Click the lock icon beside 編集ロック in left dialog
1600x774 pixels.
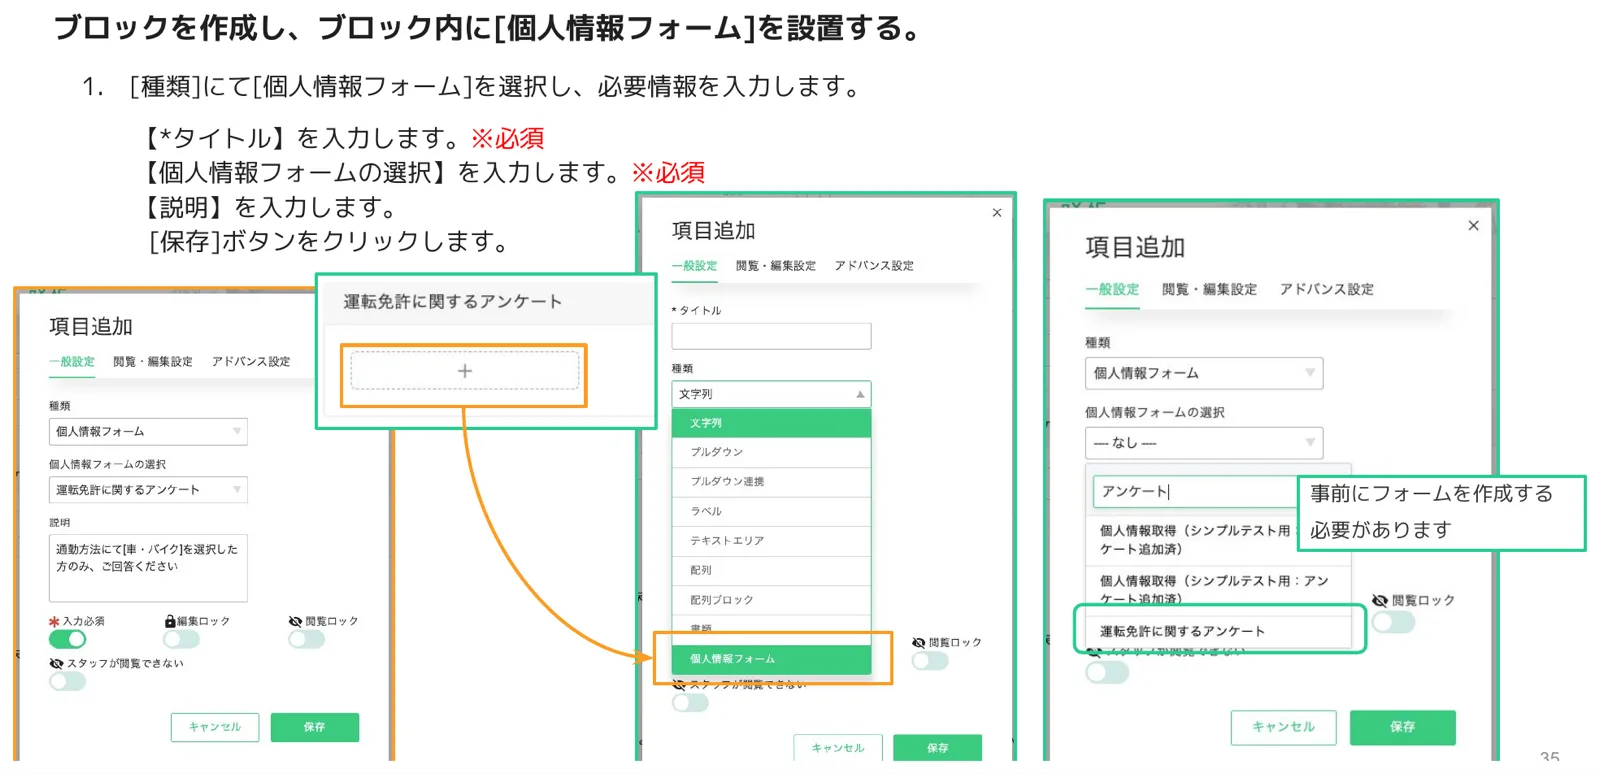(170, 621)
